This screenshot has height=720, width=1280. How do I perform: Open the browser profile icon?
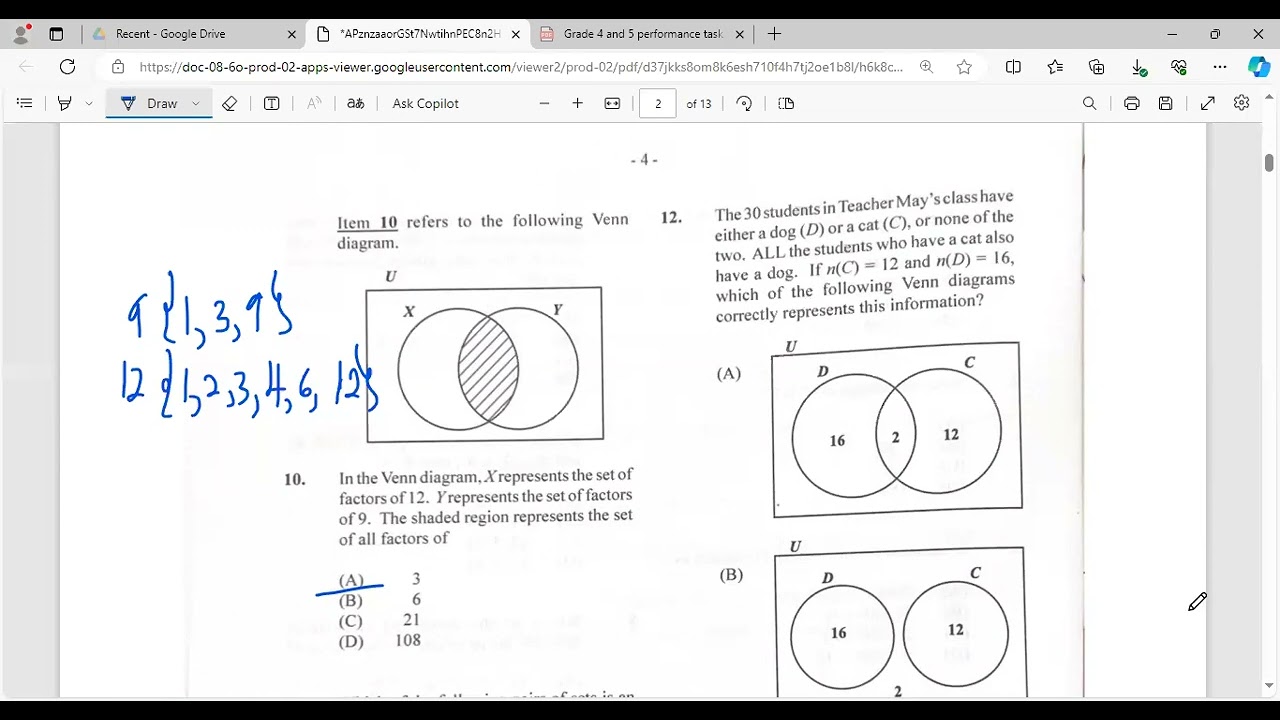point(22,34)
